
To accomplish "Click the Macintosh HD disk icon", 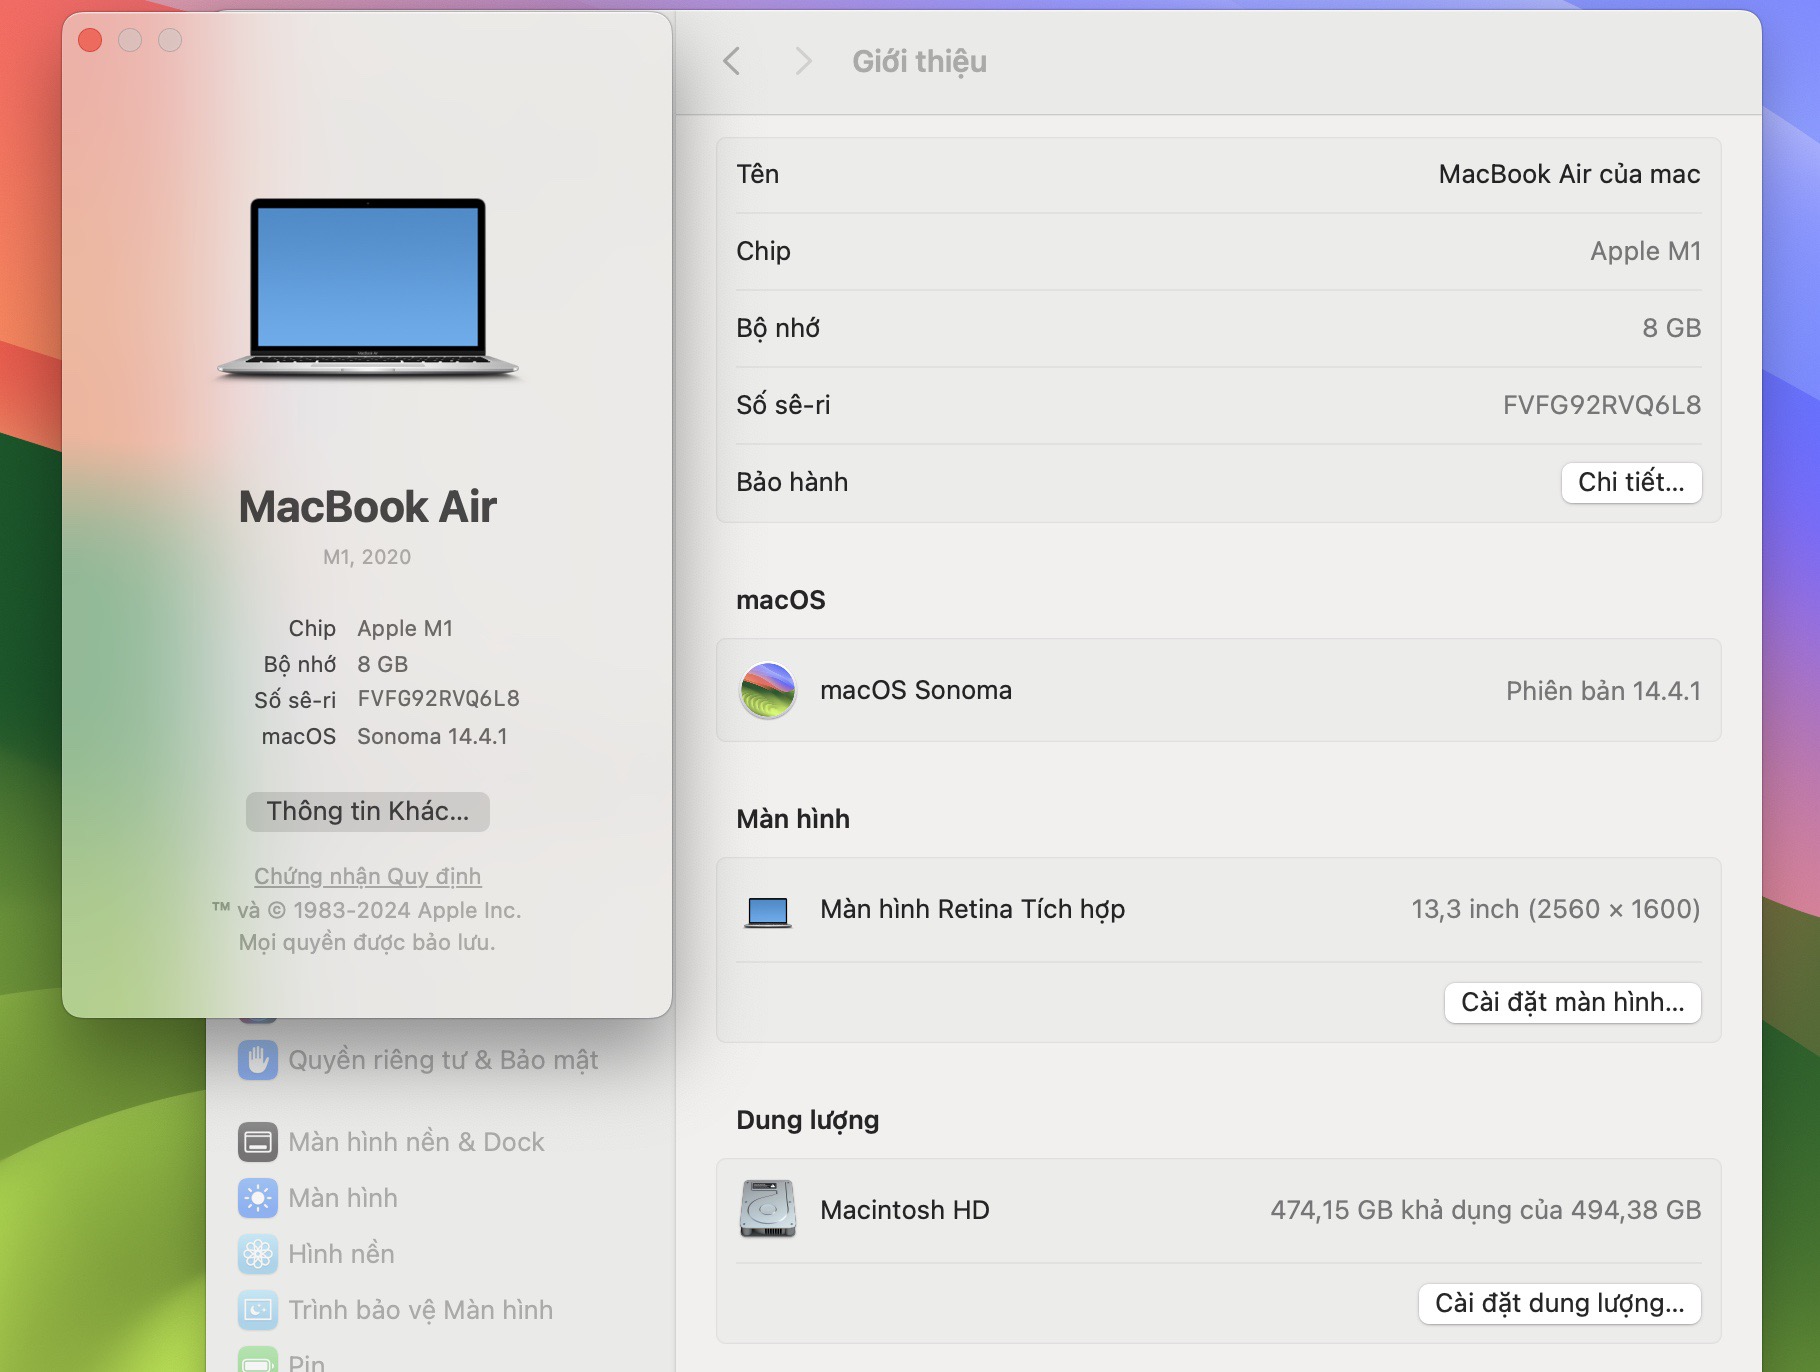I will (x=768, y=1209).
